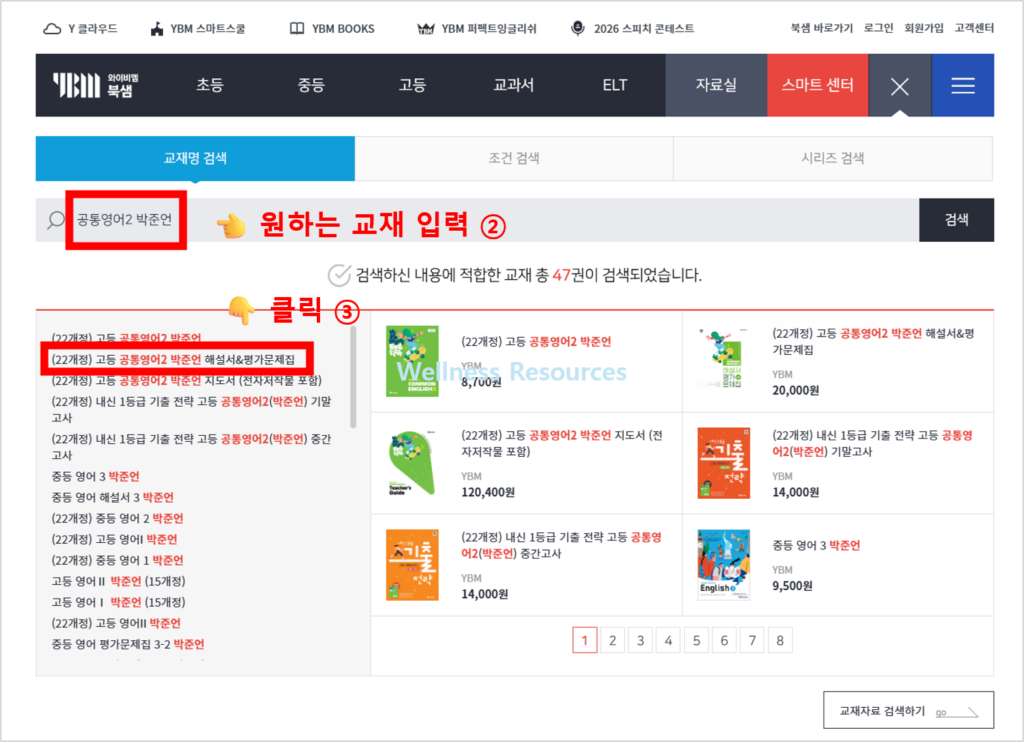The height and width of the screenshot is (742, 1024).
Task: Select (22개정) 고등 영어I 박준언
Action: click(x=114, y=539)
